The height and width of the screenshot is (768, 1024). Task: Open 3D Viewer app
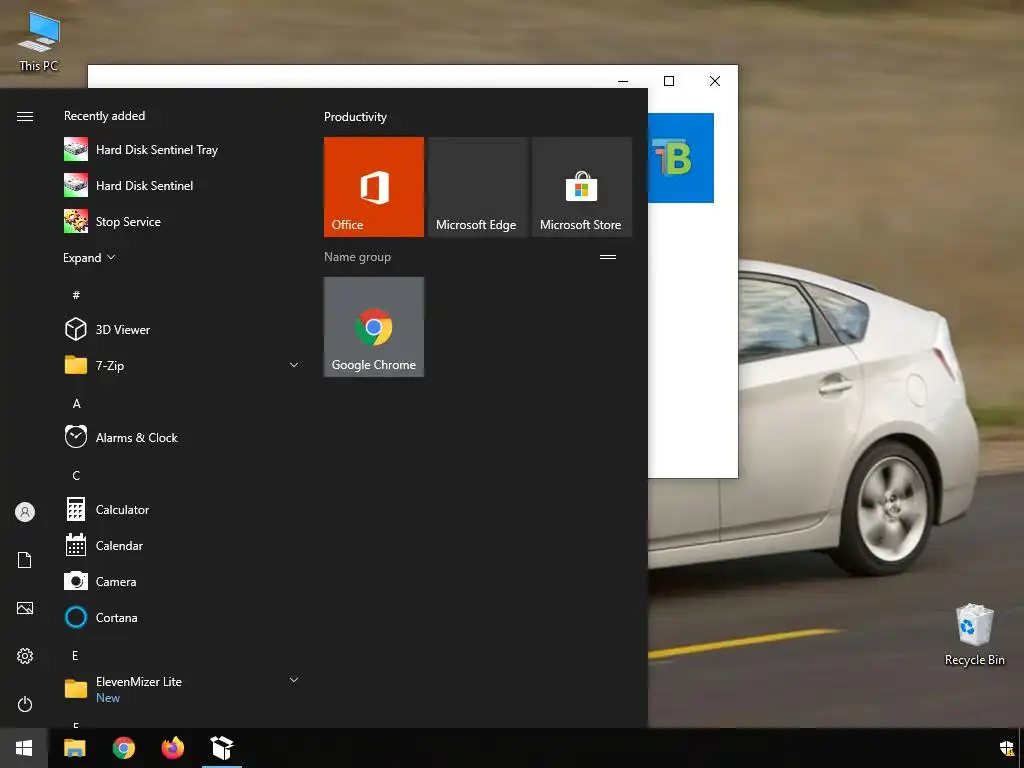[x=182, y=329]
